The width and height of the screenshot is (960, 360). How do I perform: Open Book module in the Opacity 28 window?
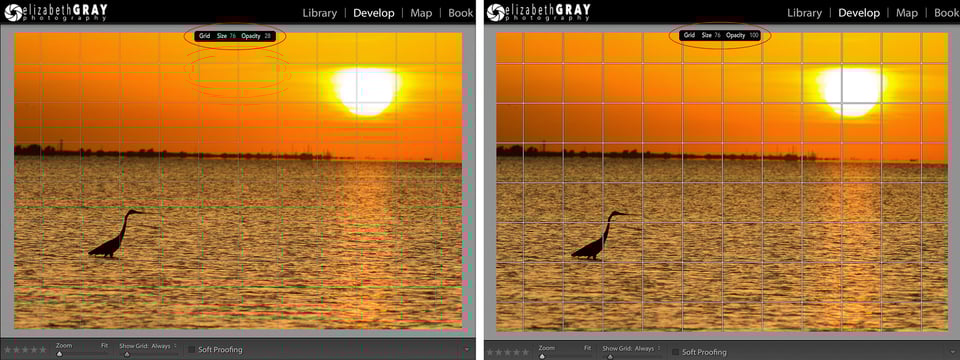(x=460, y=12)
